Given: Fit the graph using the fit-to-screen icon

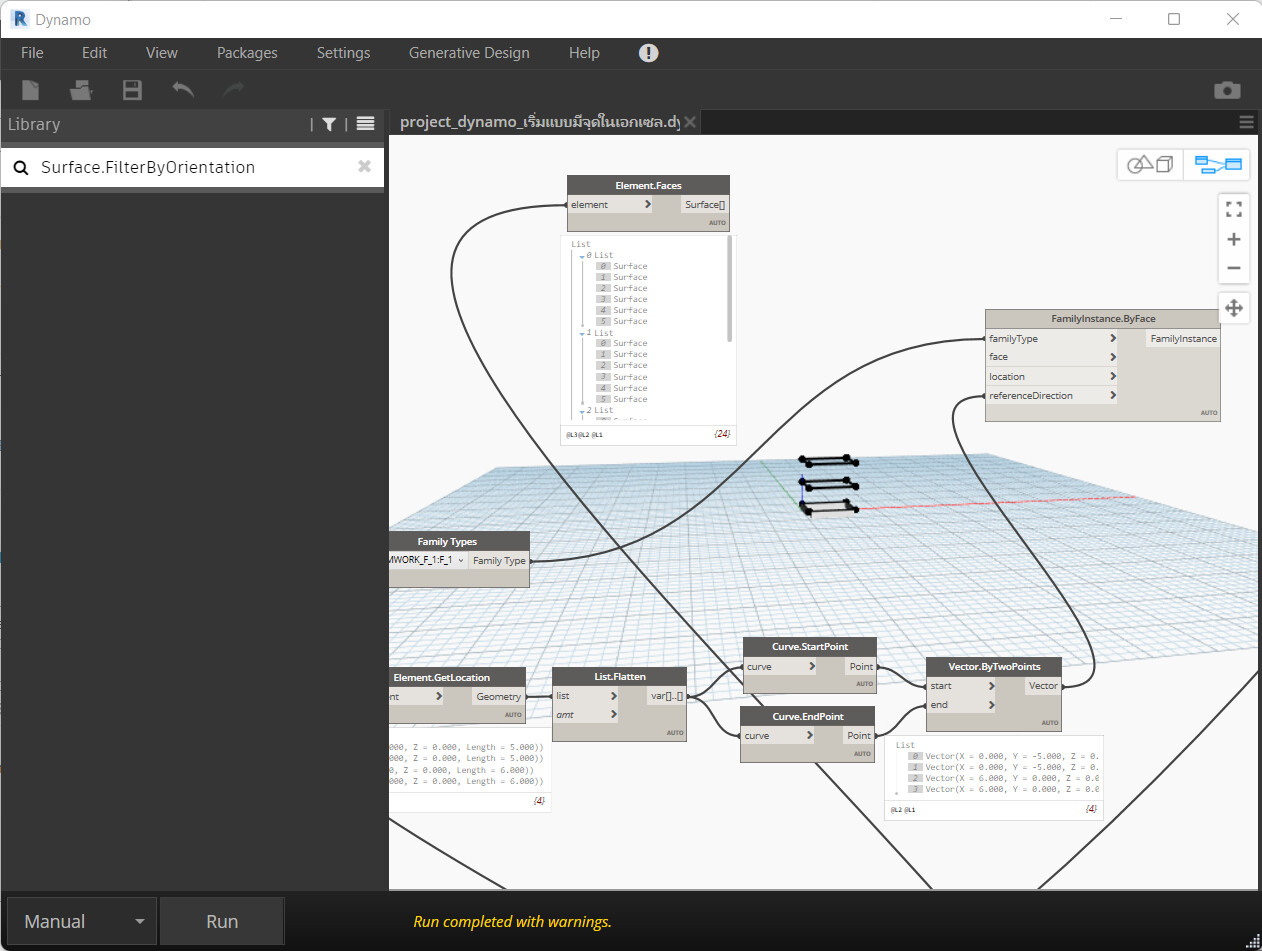Looking at the screenshot, I should point(1233,209).
